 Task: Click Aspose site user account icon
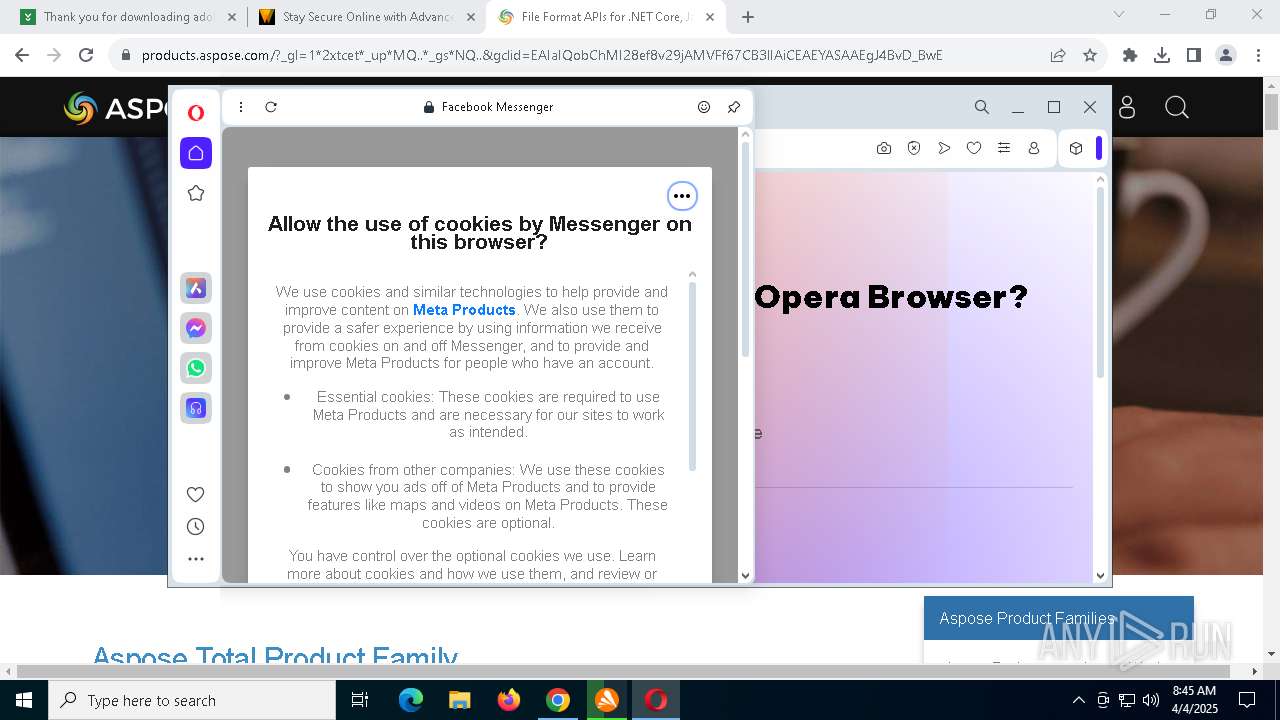point(1127,107)
